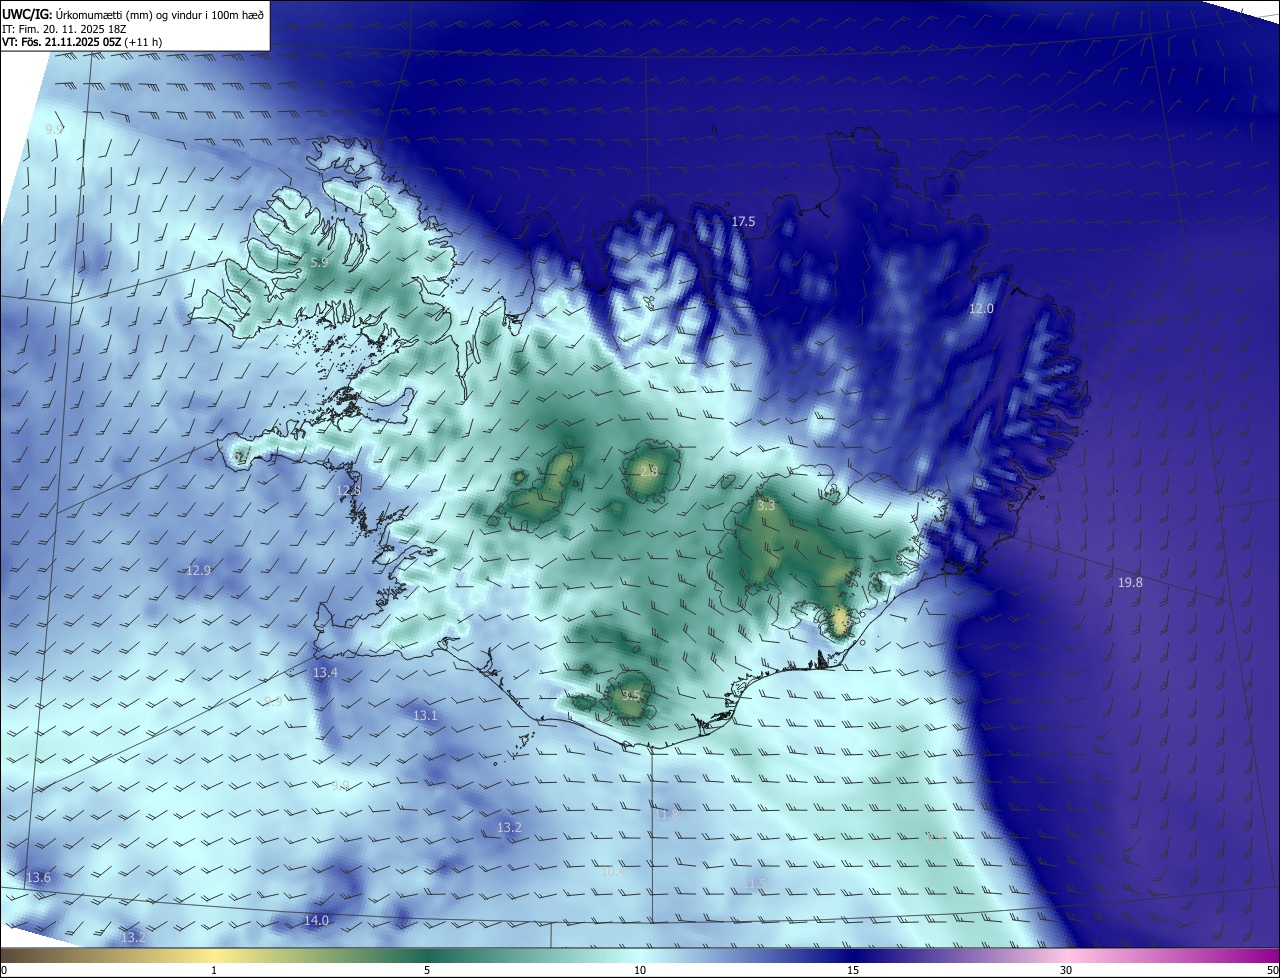This screenshot has height=978, width=1280.
Task: Click the colorbar tick label 0
Action: pos(4,971)
